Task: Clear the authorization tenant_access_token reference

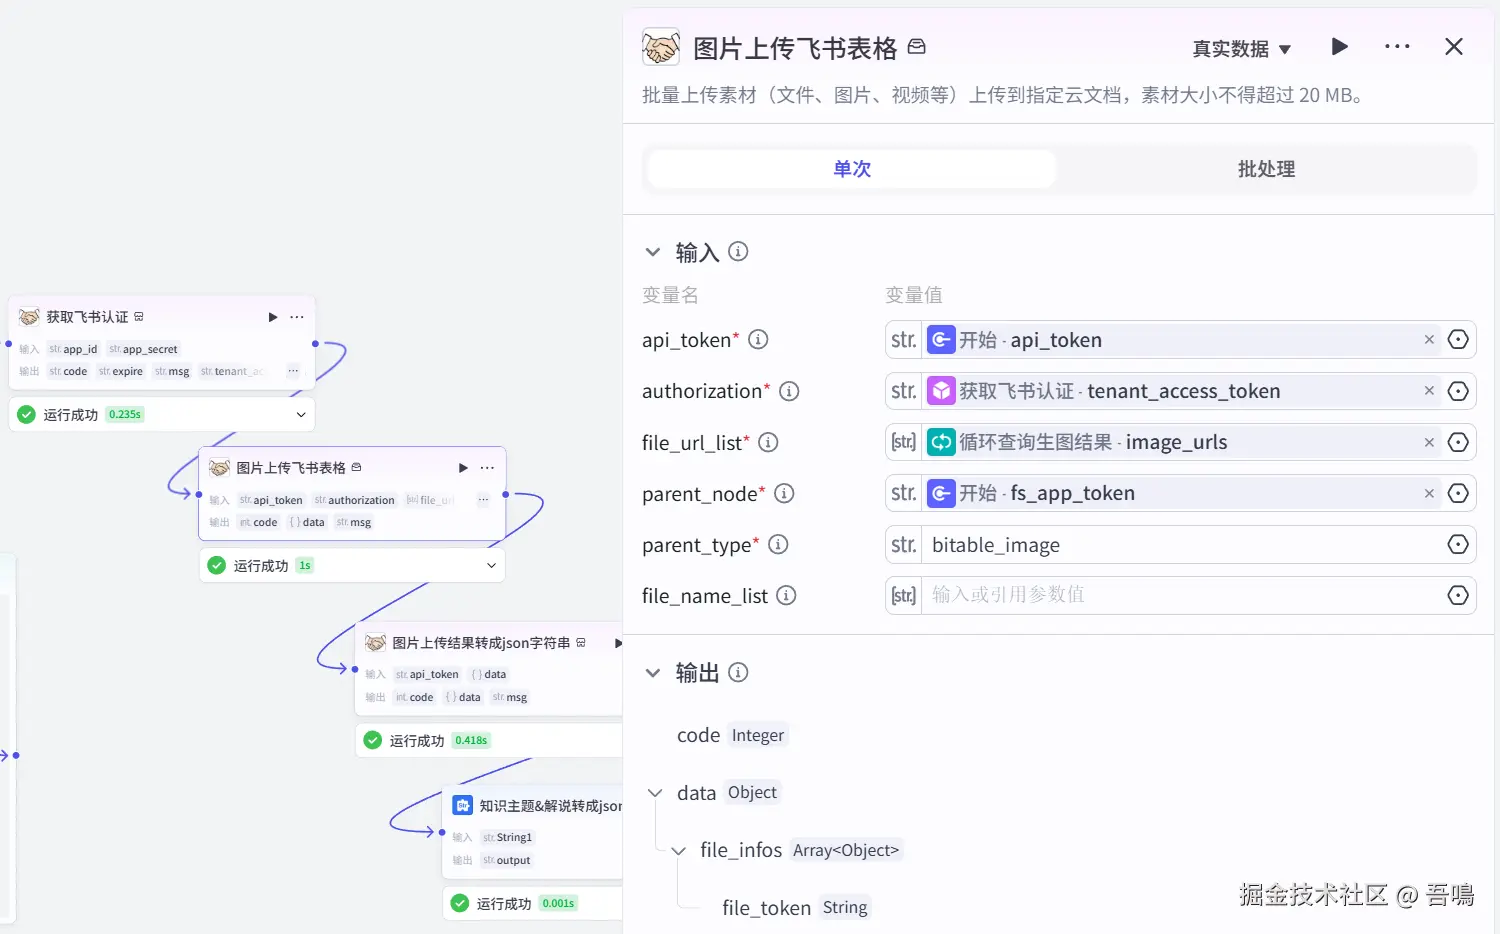Action: coord(1429,391)
